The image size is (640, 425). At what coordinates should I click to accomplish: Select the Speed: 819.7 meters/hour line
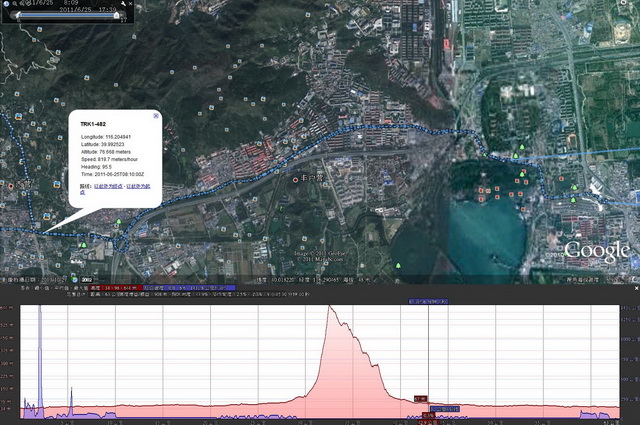(x=109, y=159)
